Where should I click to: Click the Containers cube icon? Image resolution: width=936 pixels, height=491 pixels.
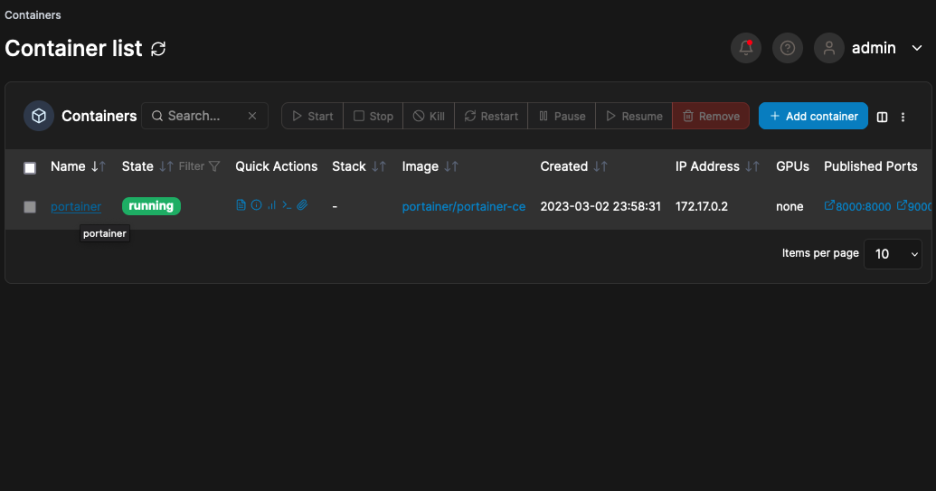(x=39, y=116)
